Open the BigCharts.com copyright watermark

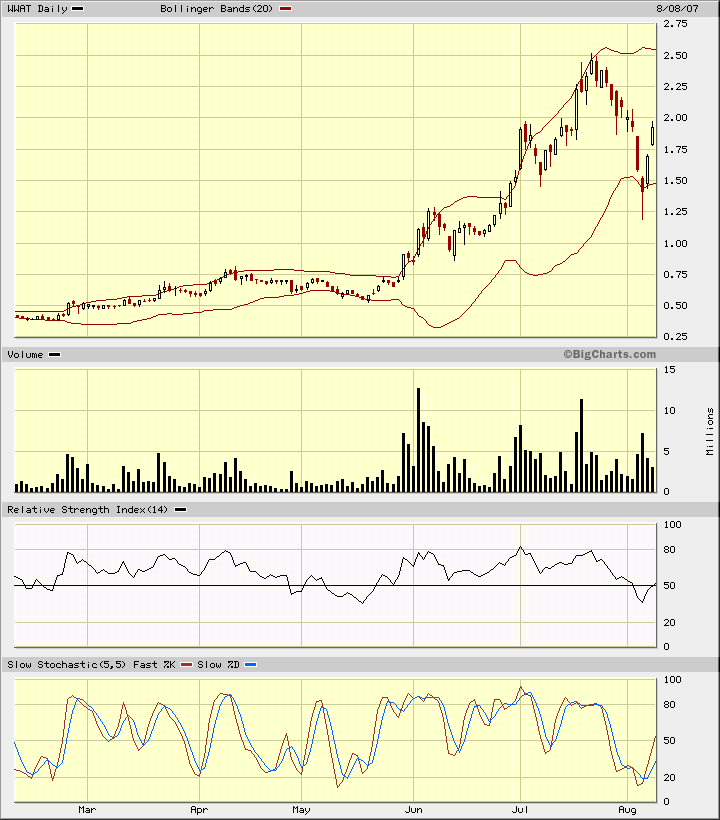[x=609, y=354]
